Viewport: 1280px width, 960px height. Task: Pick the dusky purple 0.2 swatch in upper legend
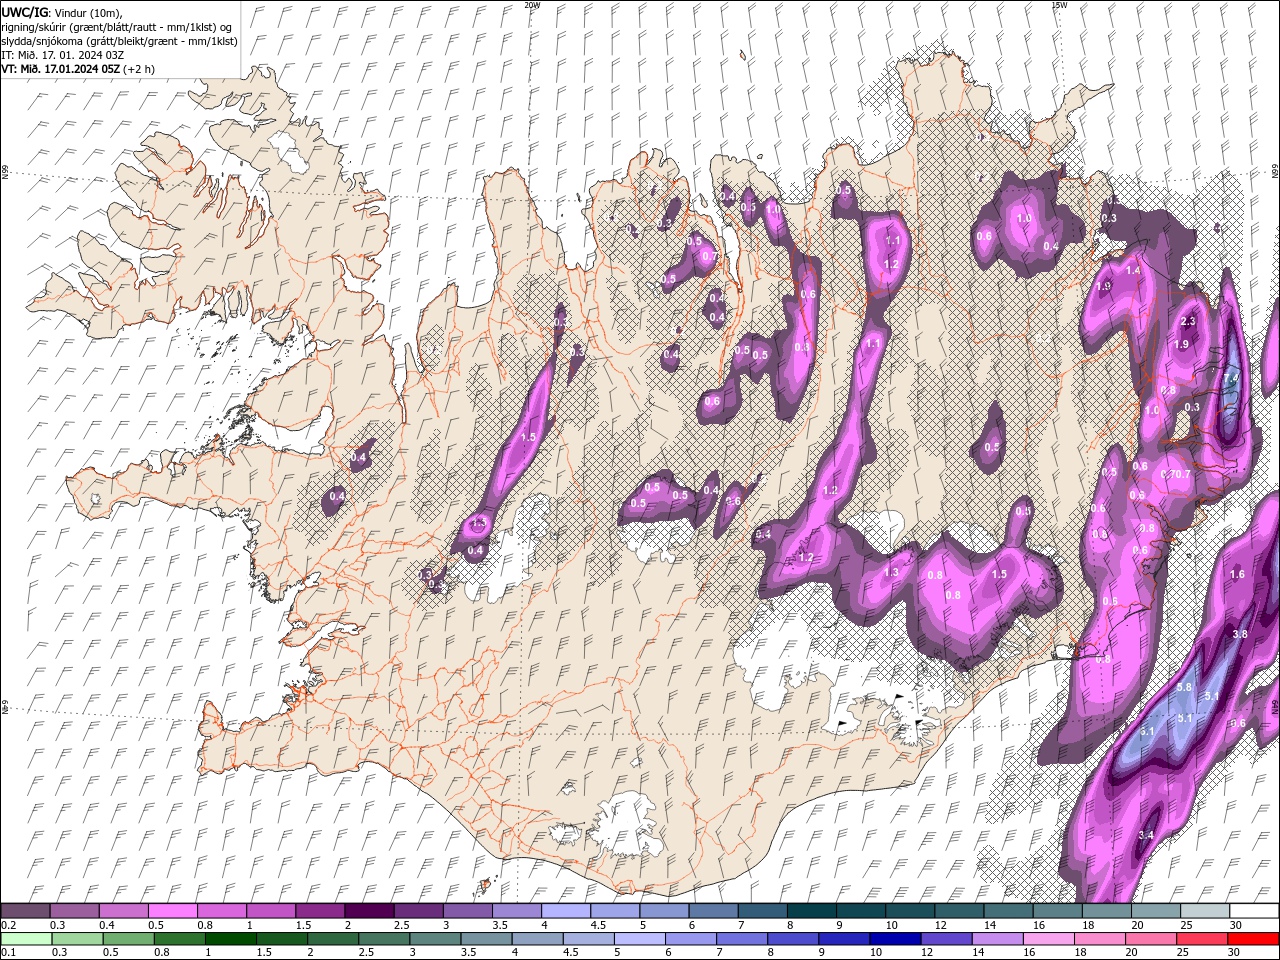click(25, 911)
